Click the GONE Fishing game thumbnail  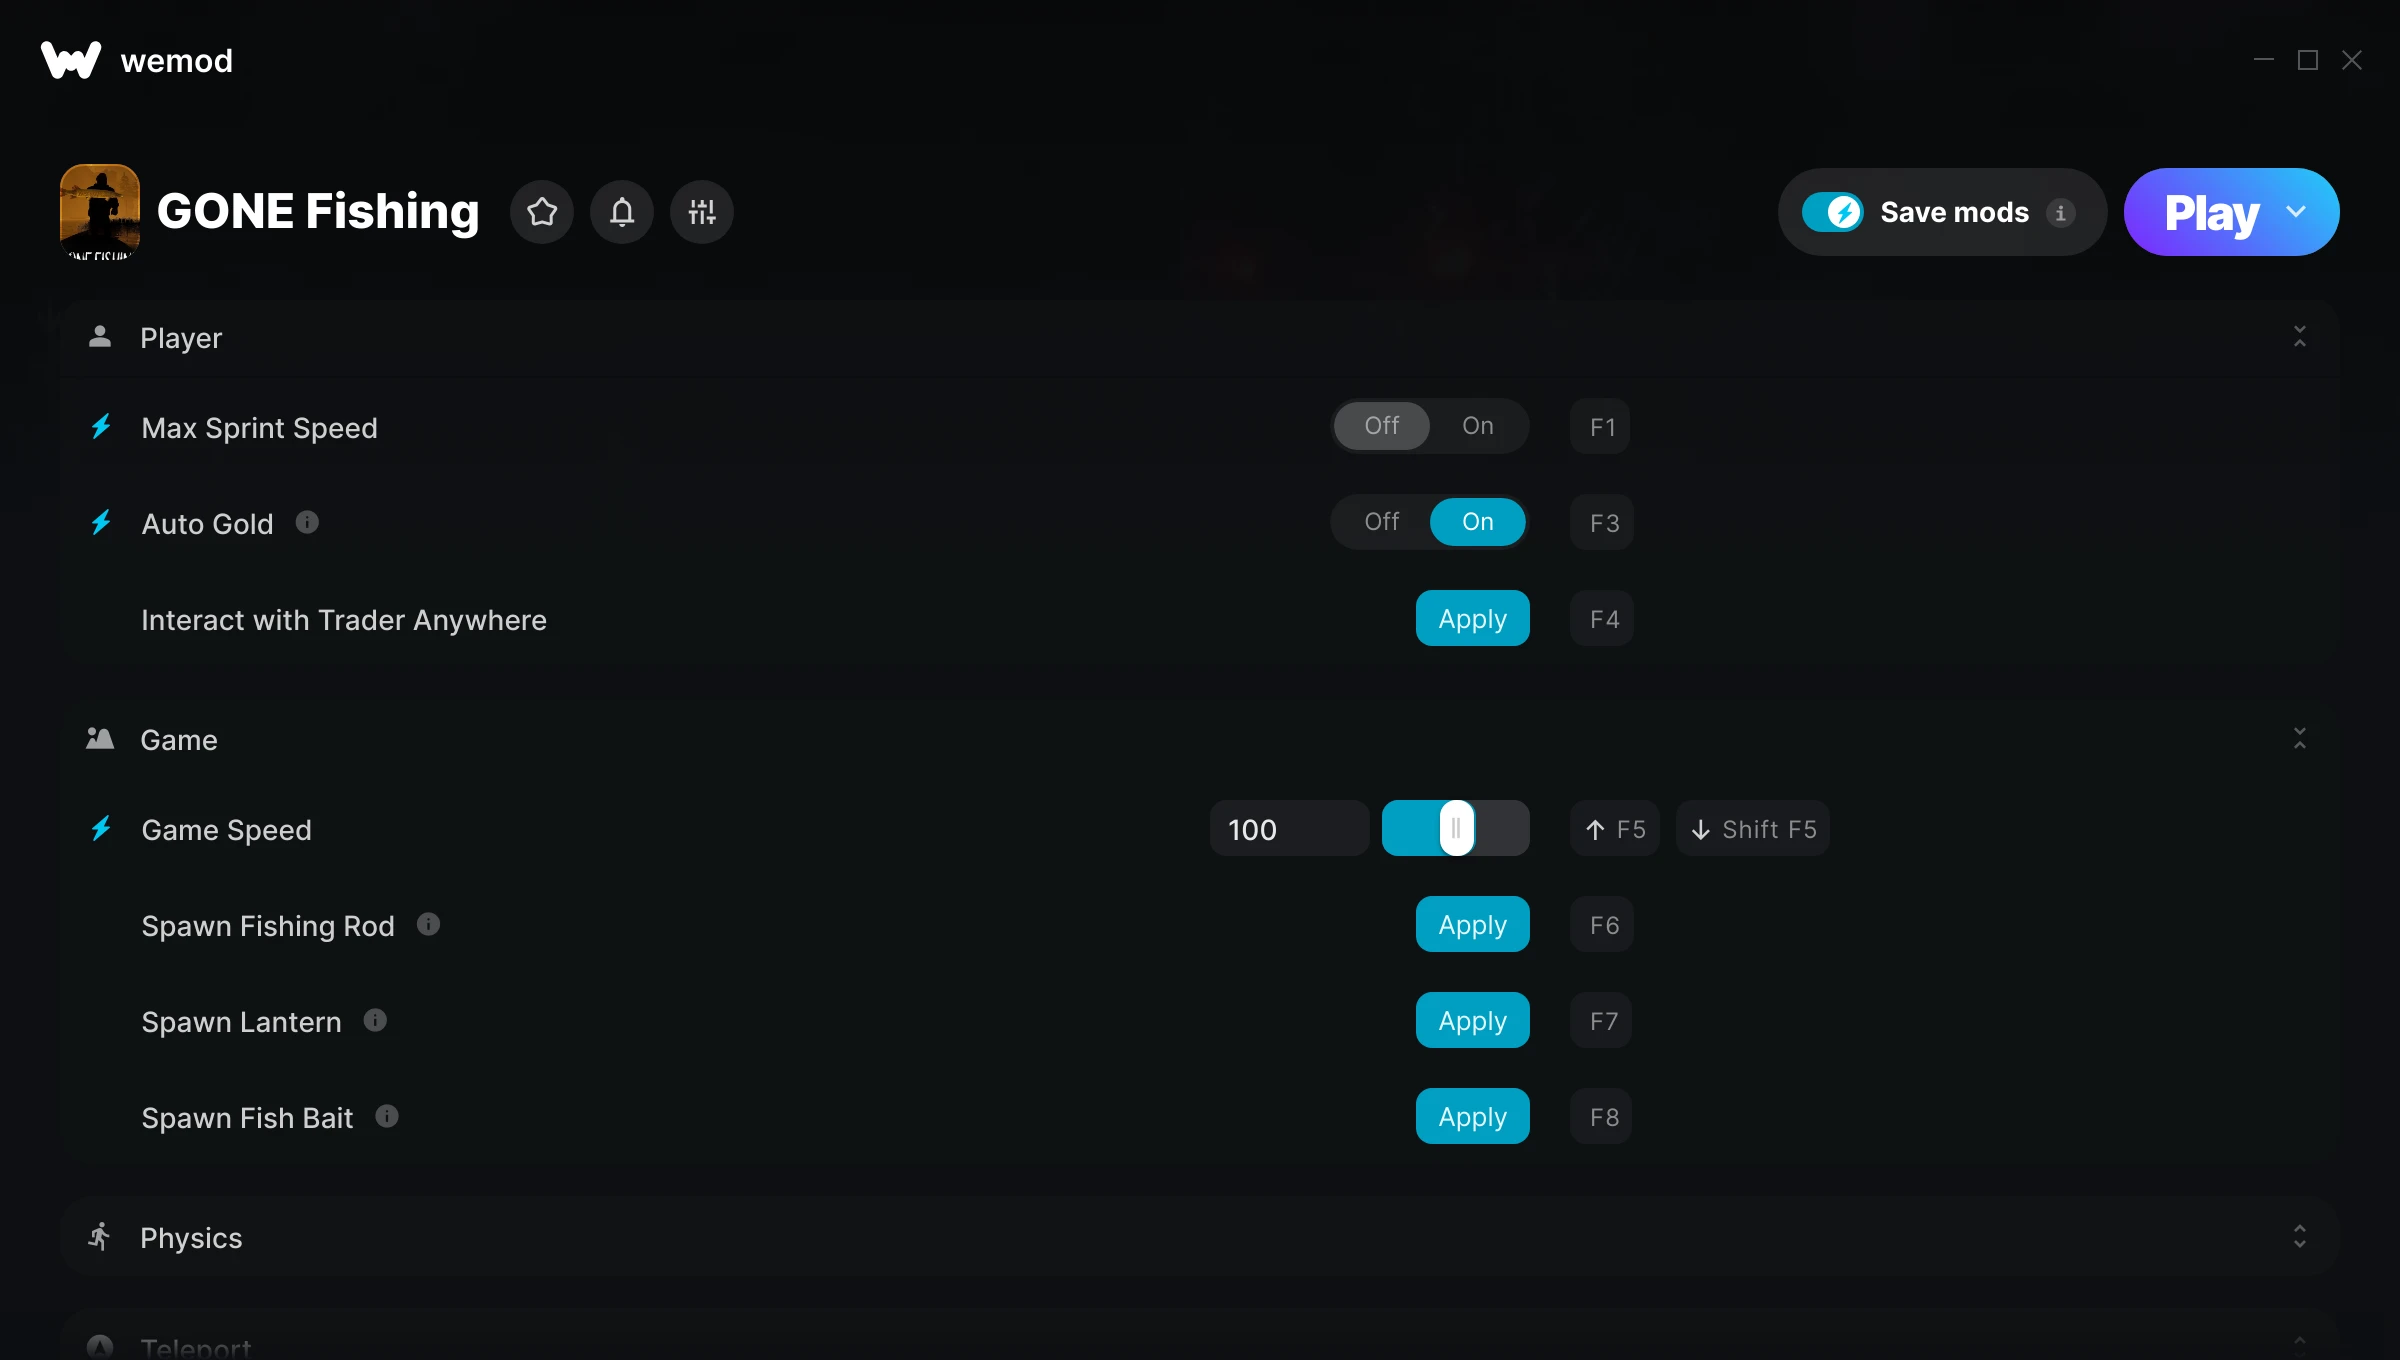pos(100,212)
